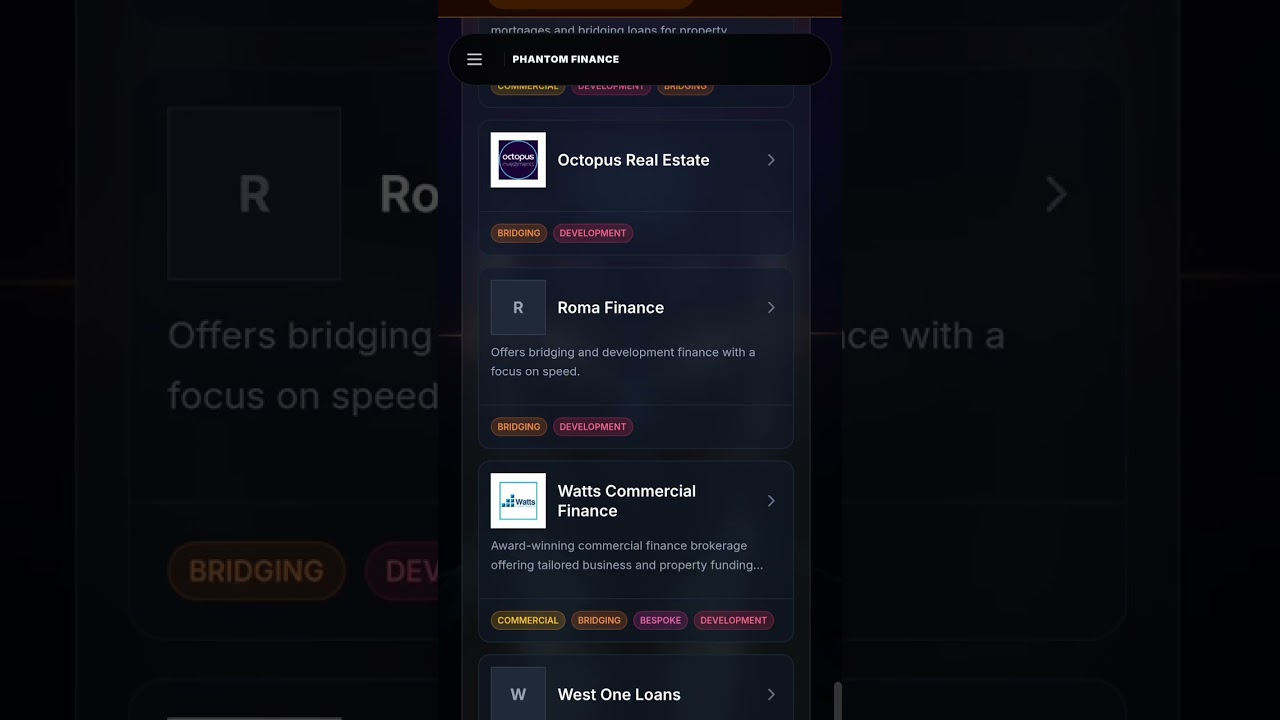
Task: Click the Roma Finance R avatar
Action: (x=518, y=307)
